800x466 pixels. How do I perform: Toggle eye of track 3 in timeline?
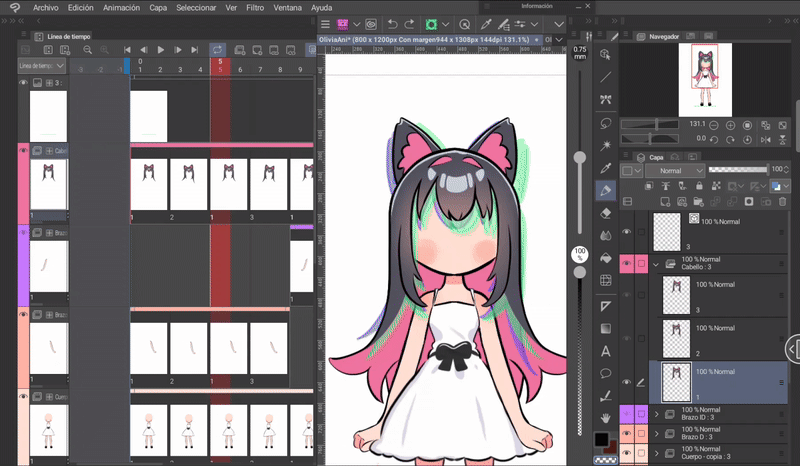tap(23, 82)
